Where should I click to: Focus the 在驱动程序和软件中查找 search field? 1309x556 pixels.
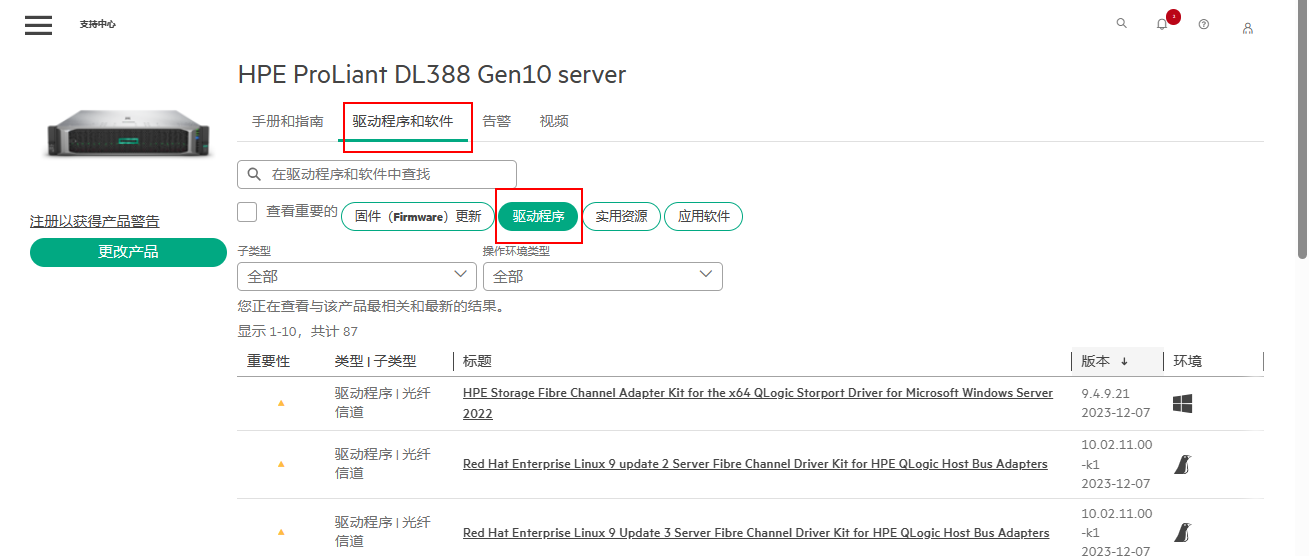click(x=388, y=174)
